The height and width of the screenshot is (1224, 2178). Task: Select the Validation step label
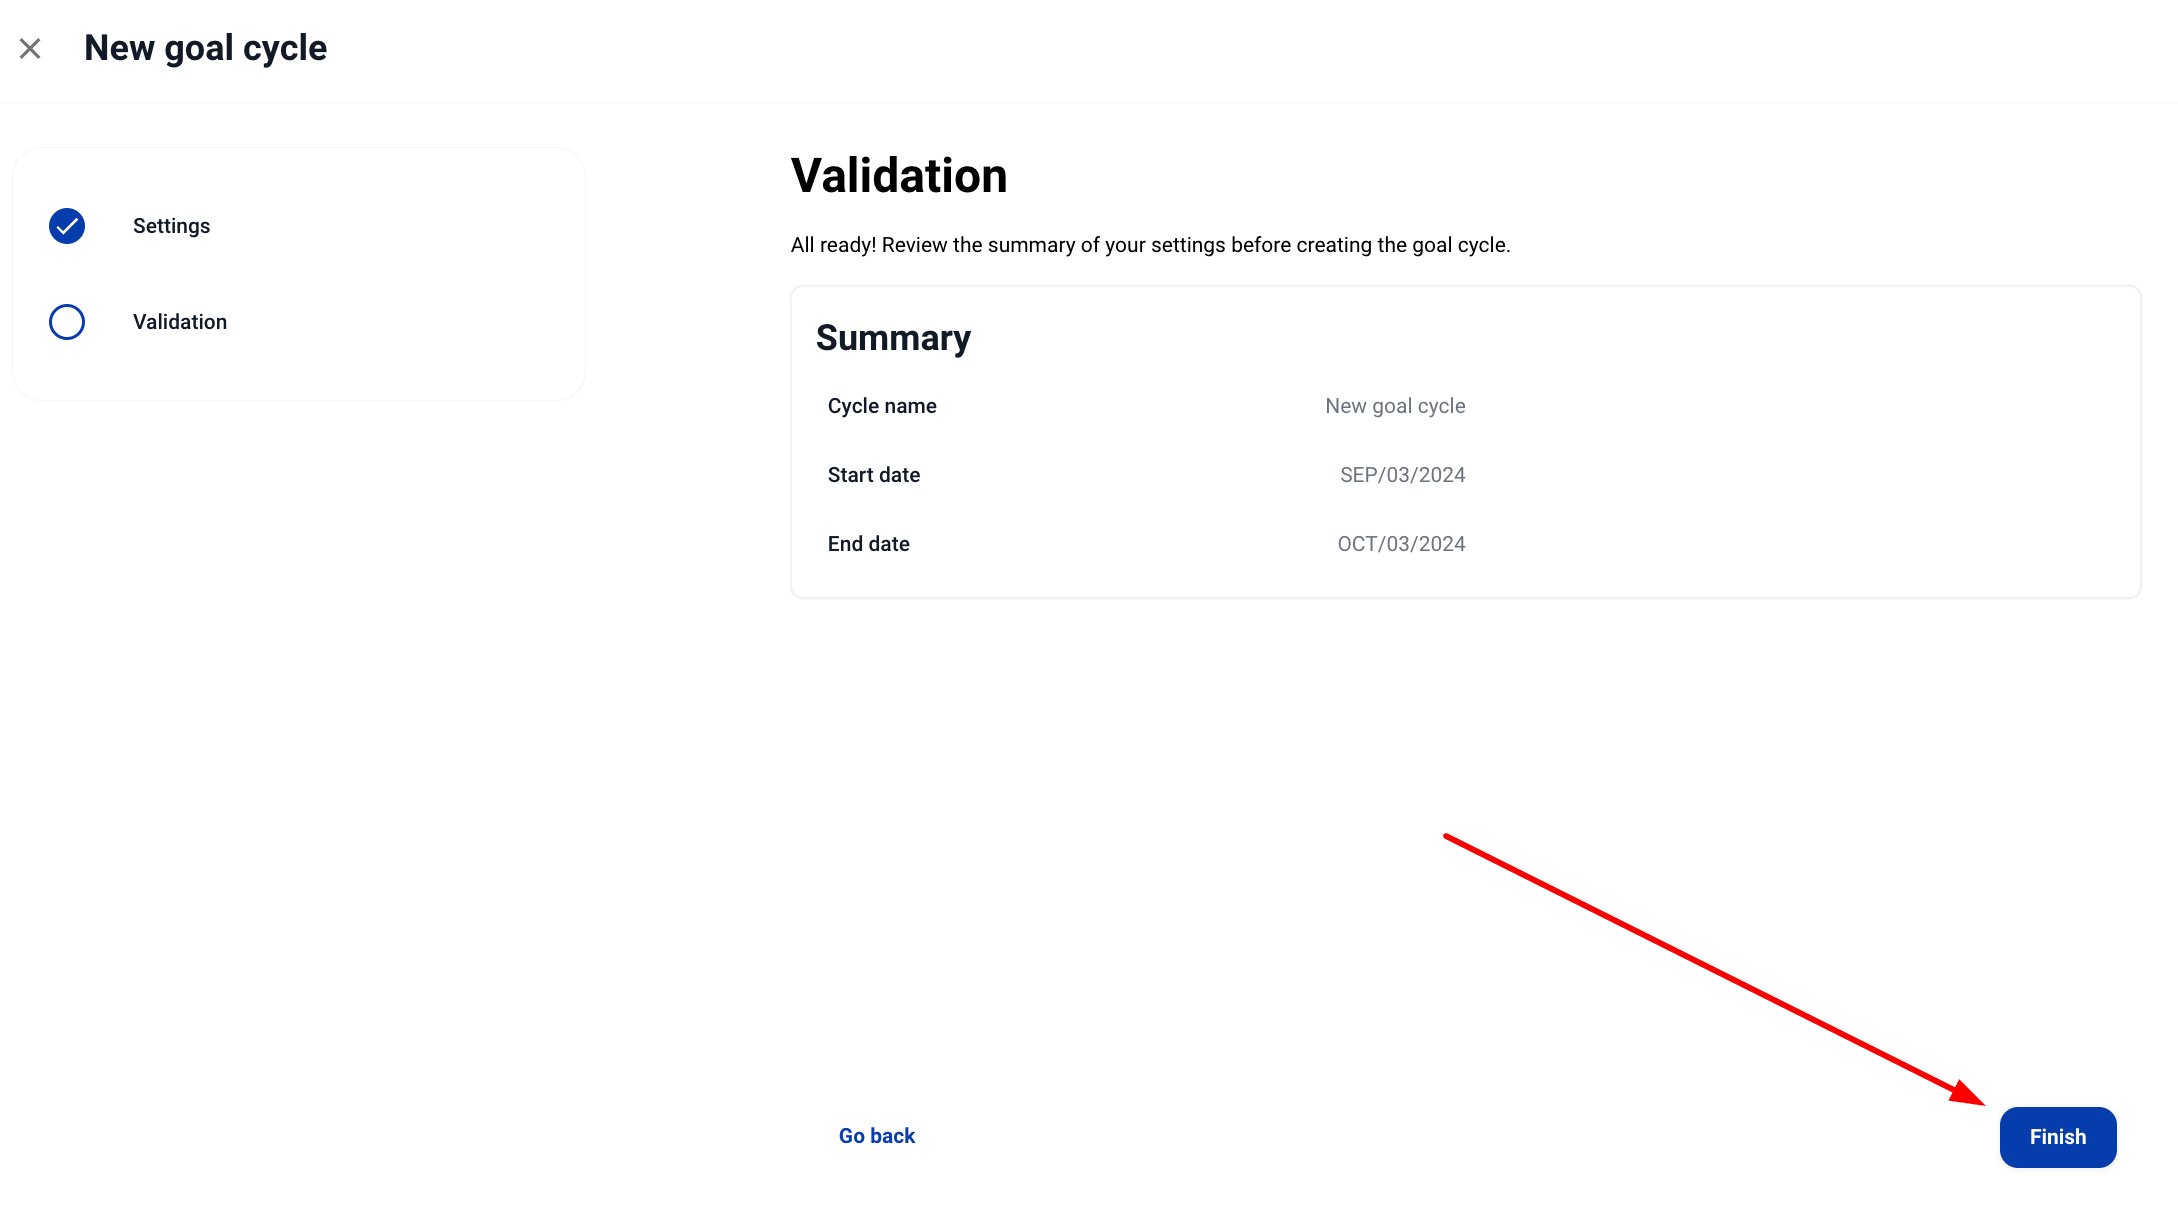coord(180,322)
